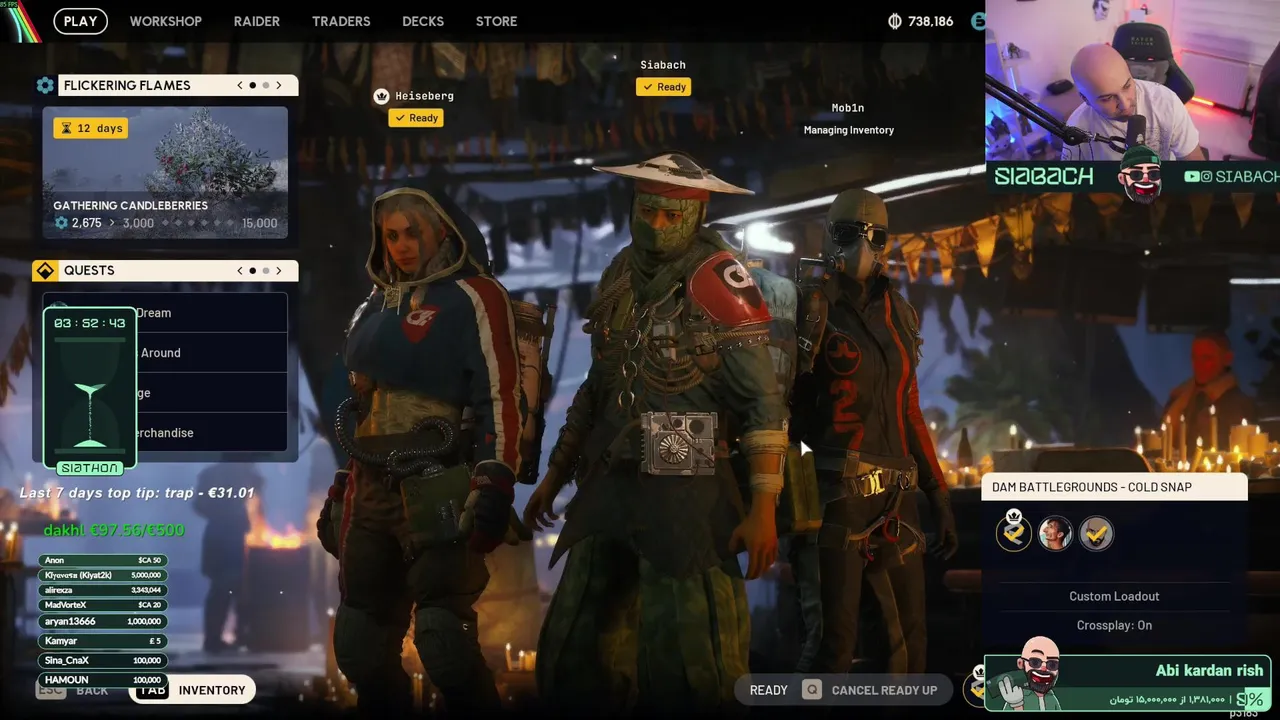Go to the TRADERS tab
The height and width of the screenshot is (720, 1280).
coord(341,21)
